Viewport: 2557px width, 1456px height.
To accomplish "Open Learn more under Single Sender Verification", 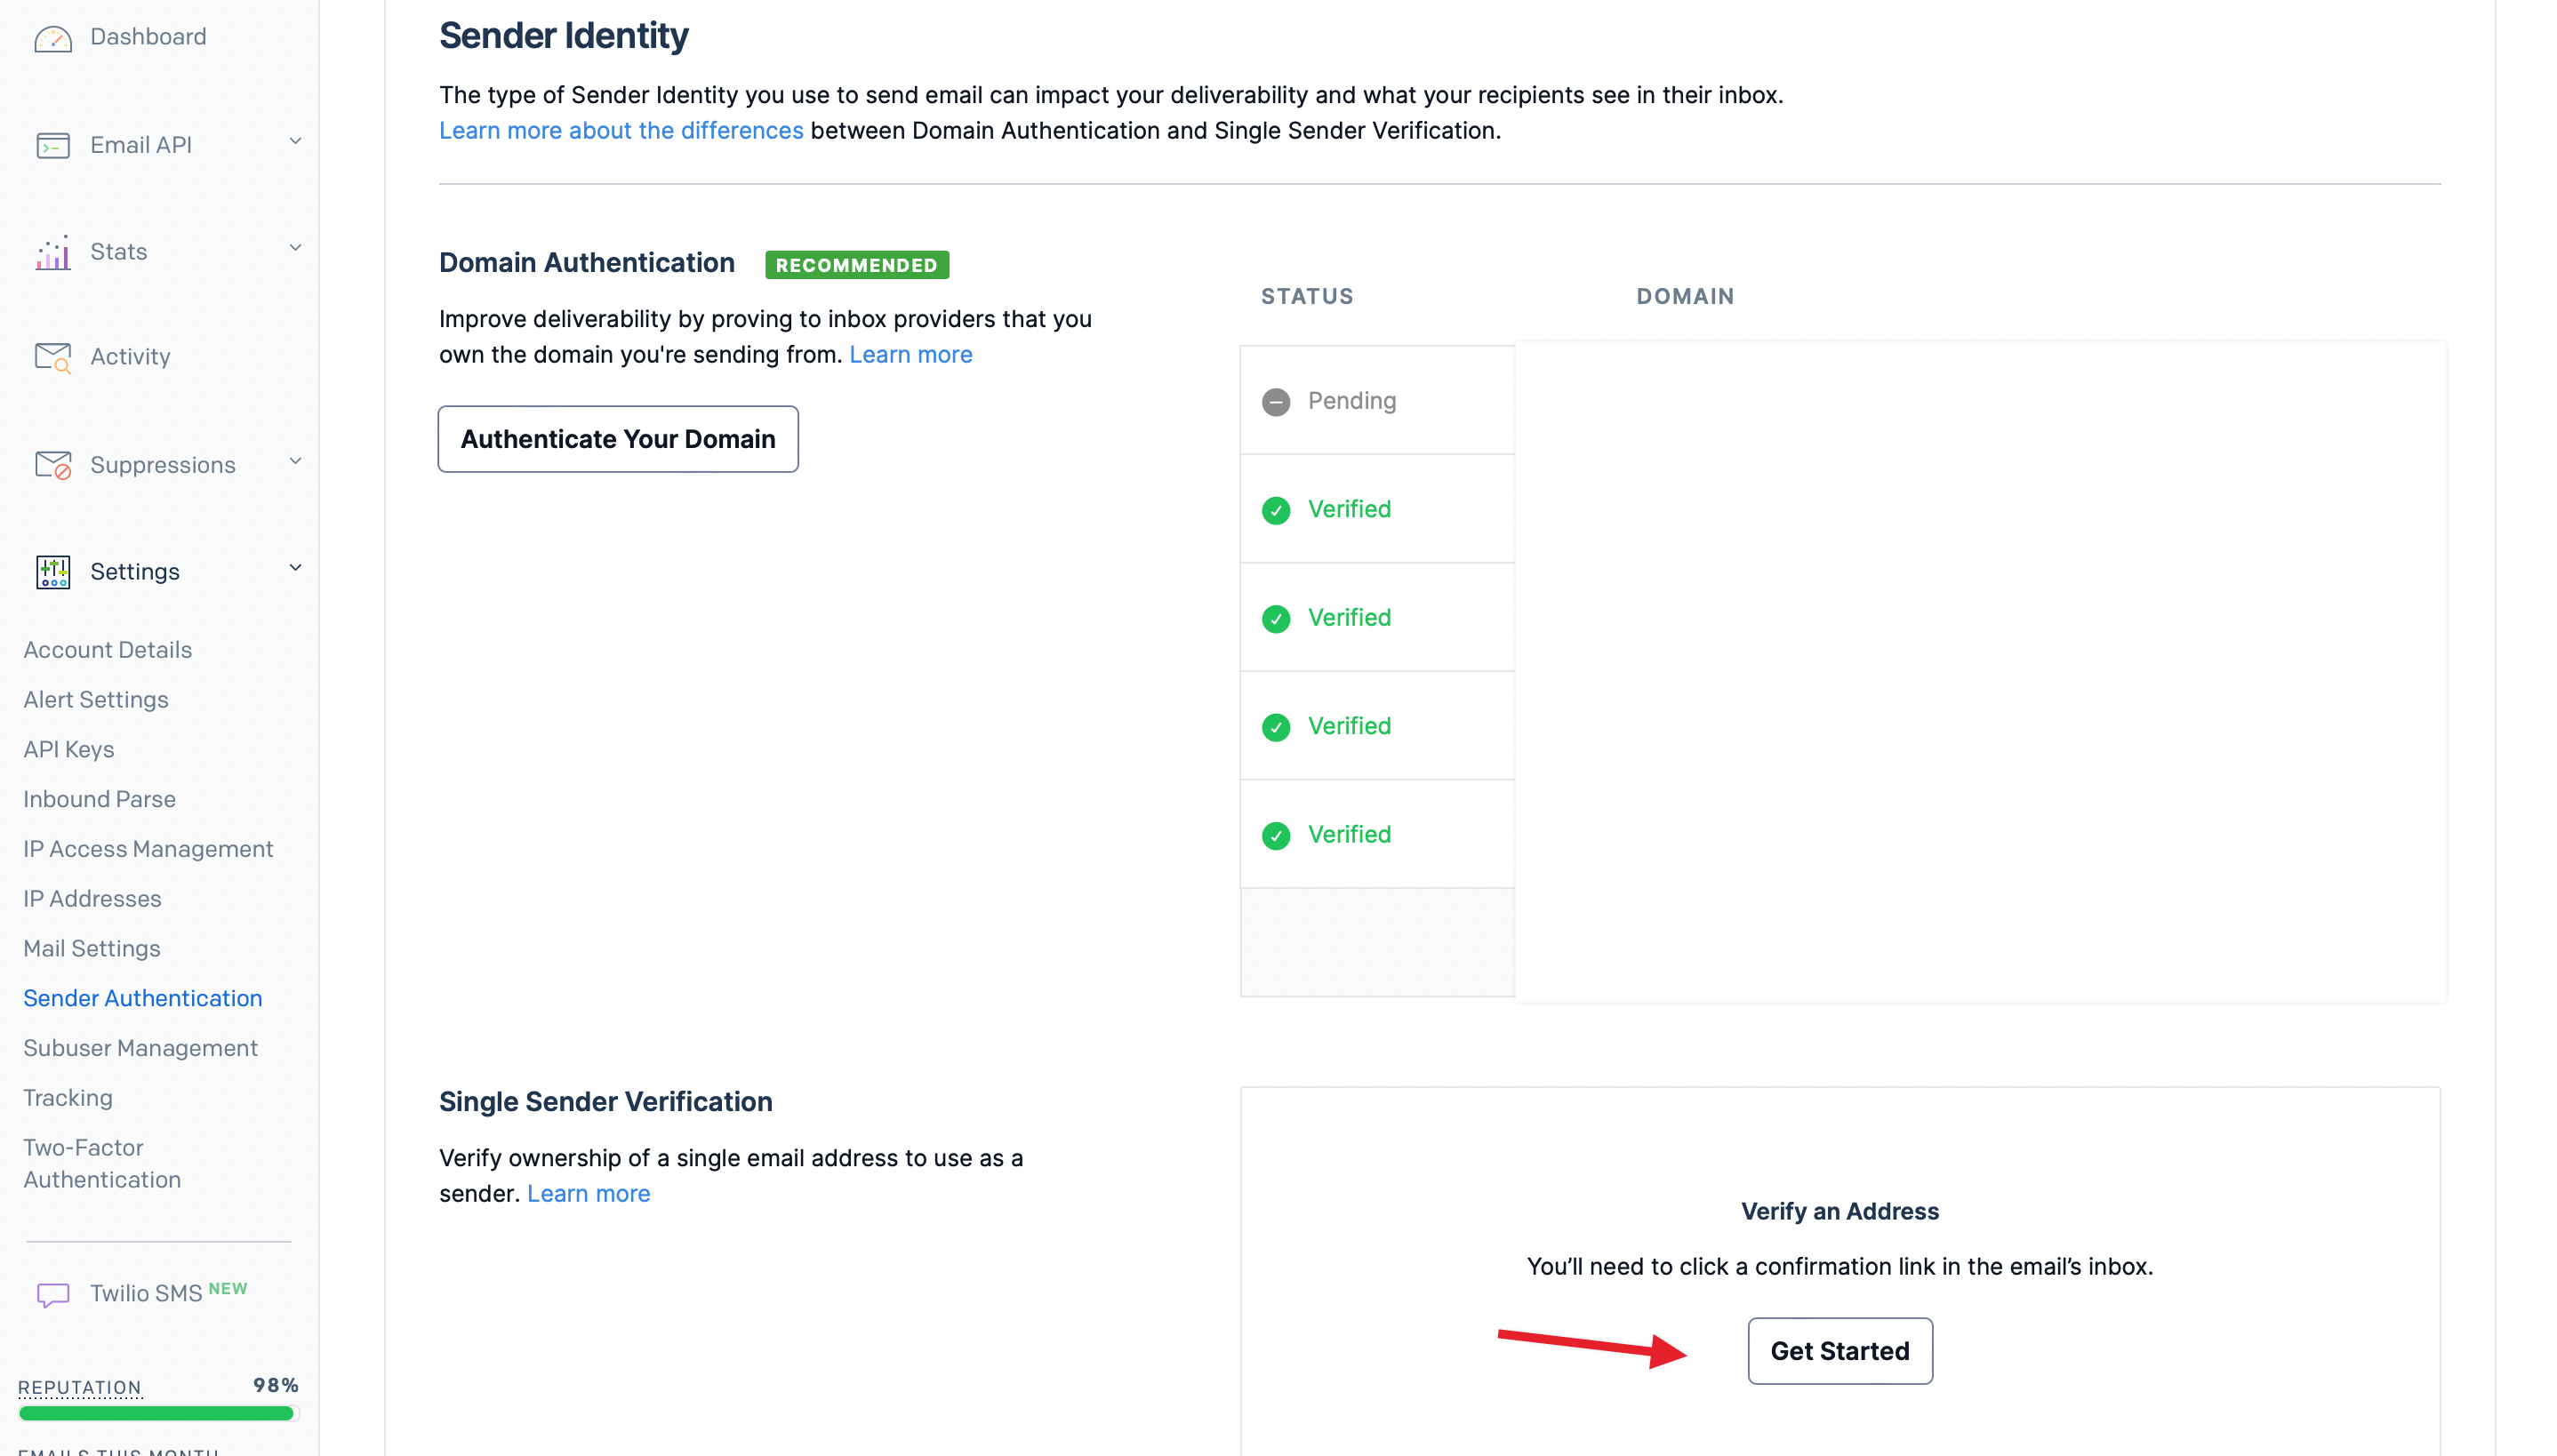I will (588, 1194).
